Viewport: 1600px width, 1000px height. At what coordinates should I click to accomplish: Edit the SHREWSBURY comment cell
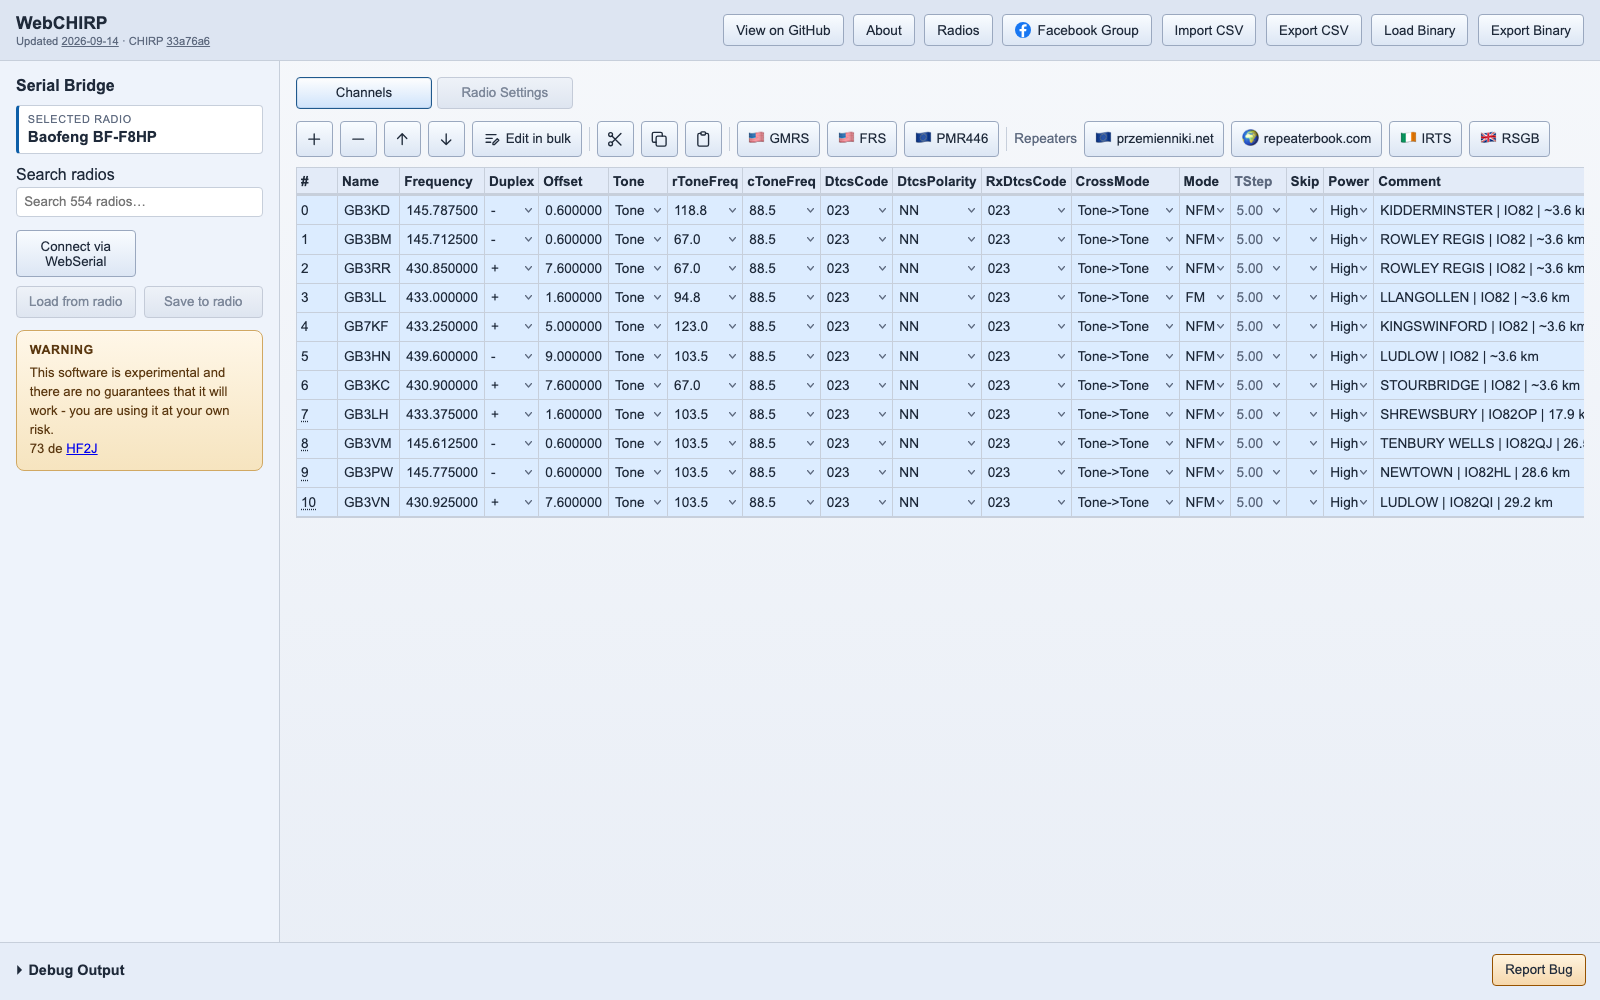pyautogui.click(x=1479, y=415)
